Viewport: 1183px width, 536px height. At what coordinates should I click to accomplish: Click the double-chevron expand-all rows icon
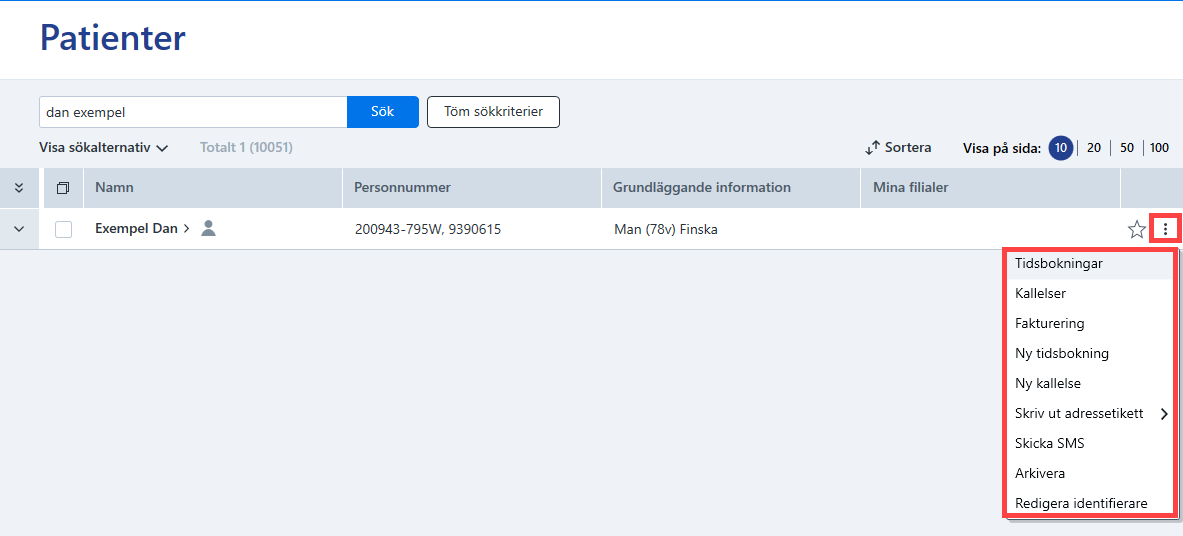[20, 188]
